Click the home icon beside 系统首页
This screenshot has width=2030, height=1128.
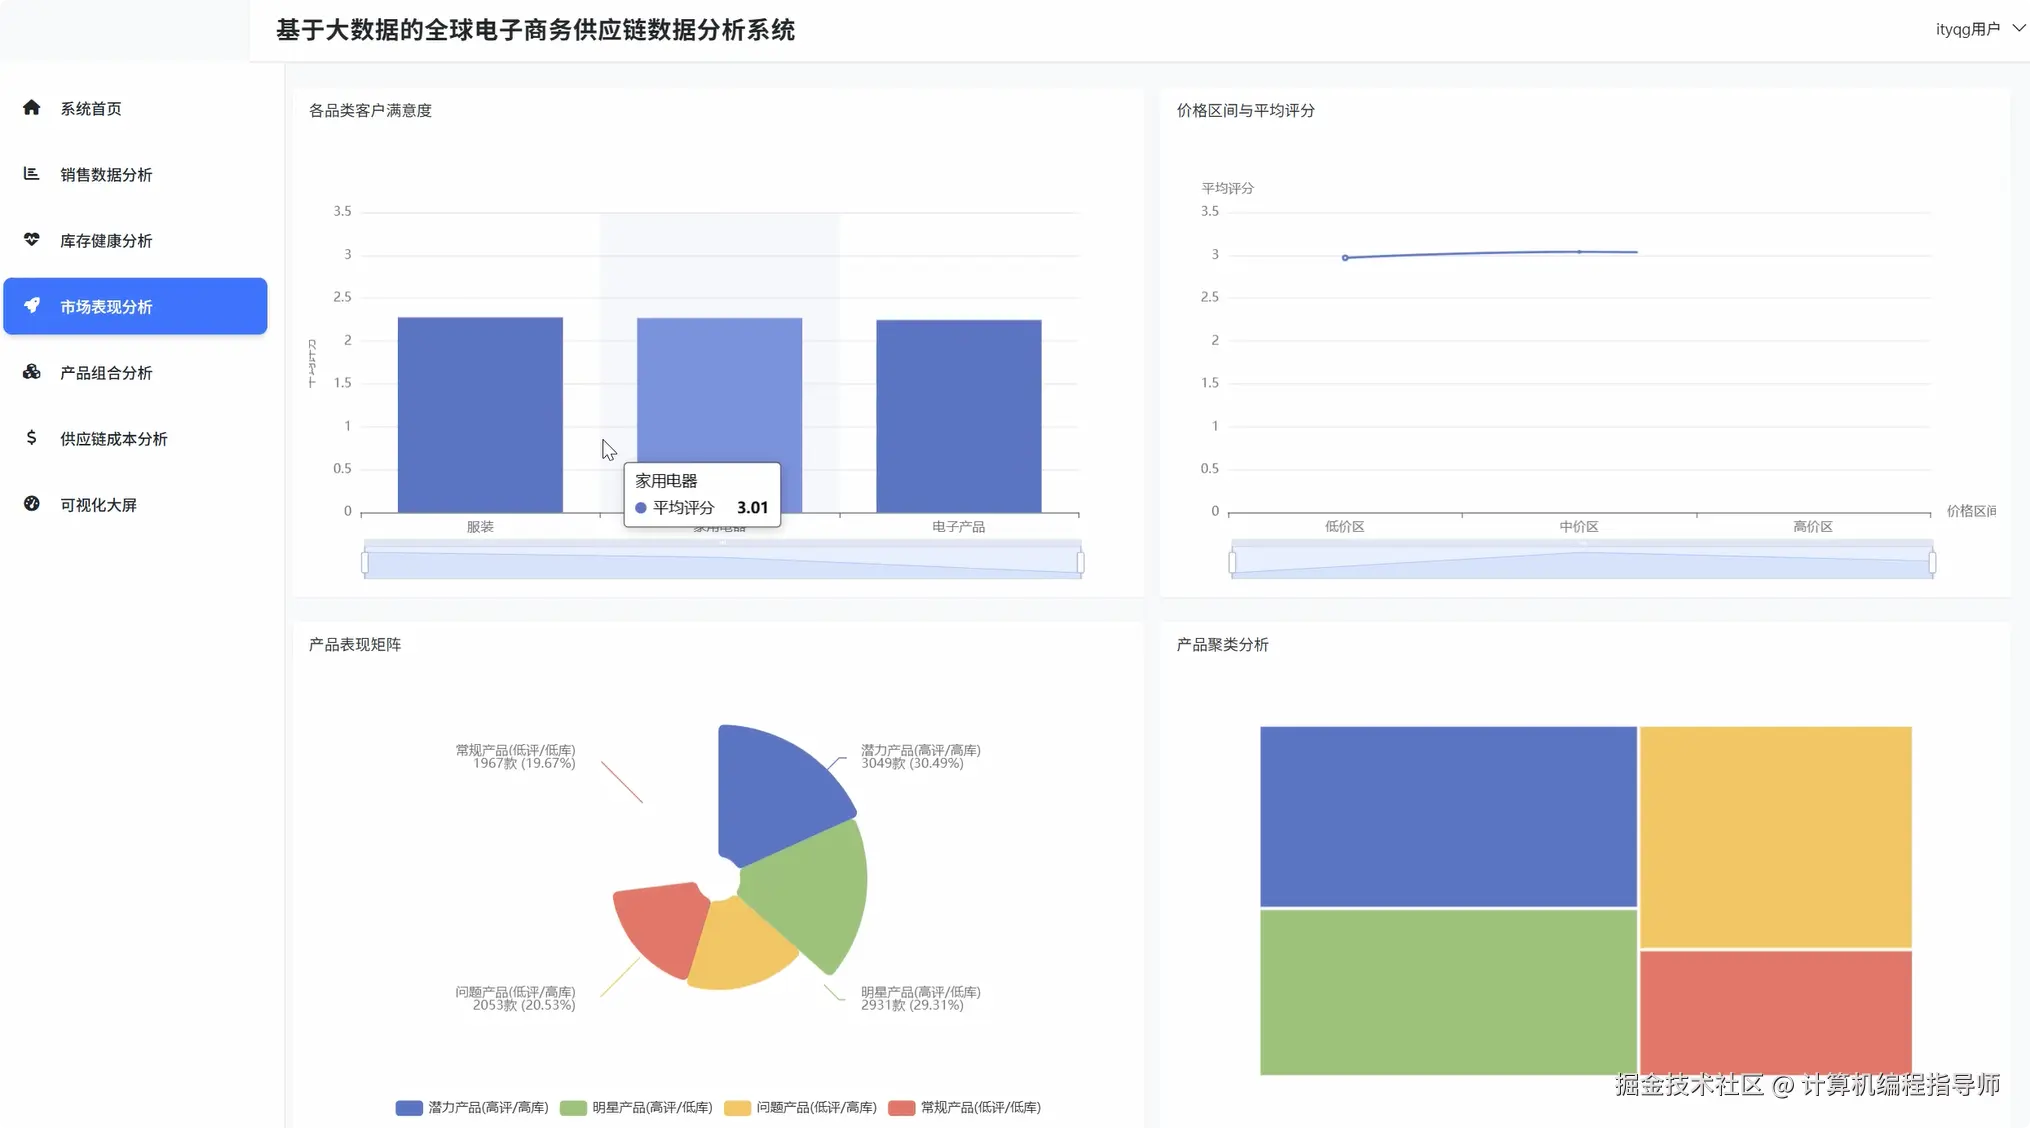click(32, 108)
